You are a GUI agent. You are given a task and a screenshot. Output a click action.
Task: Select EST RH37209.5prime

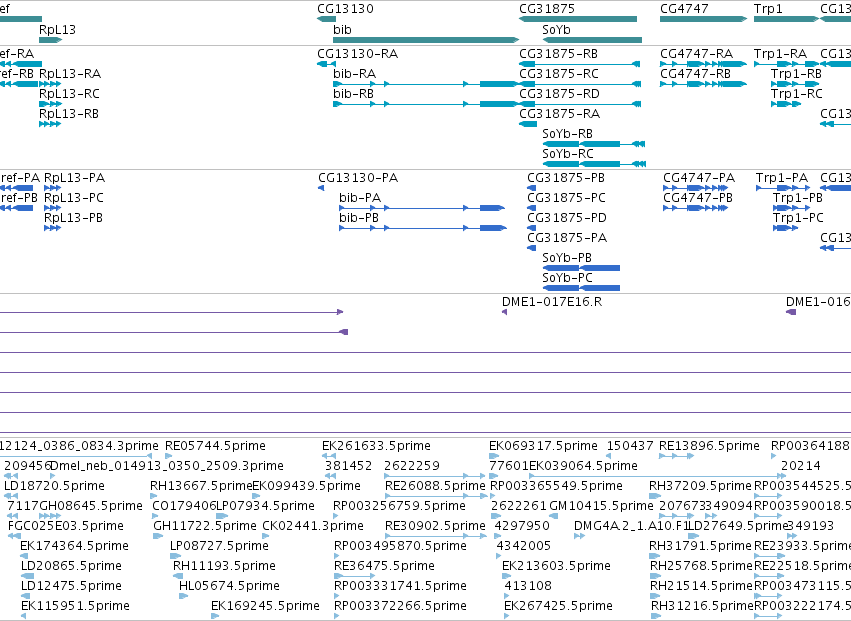pos(701,486)
